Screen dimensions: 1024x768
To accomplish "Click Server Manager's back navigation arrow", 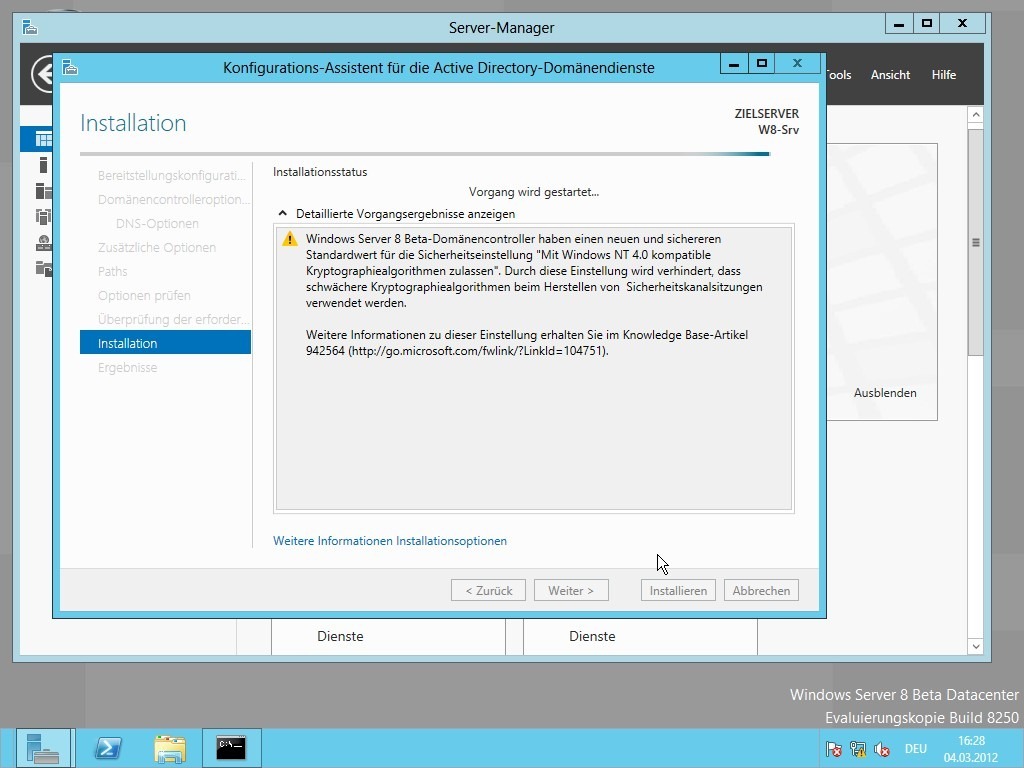I will (x=42, y=74).
